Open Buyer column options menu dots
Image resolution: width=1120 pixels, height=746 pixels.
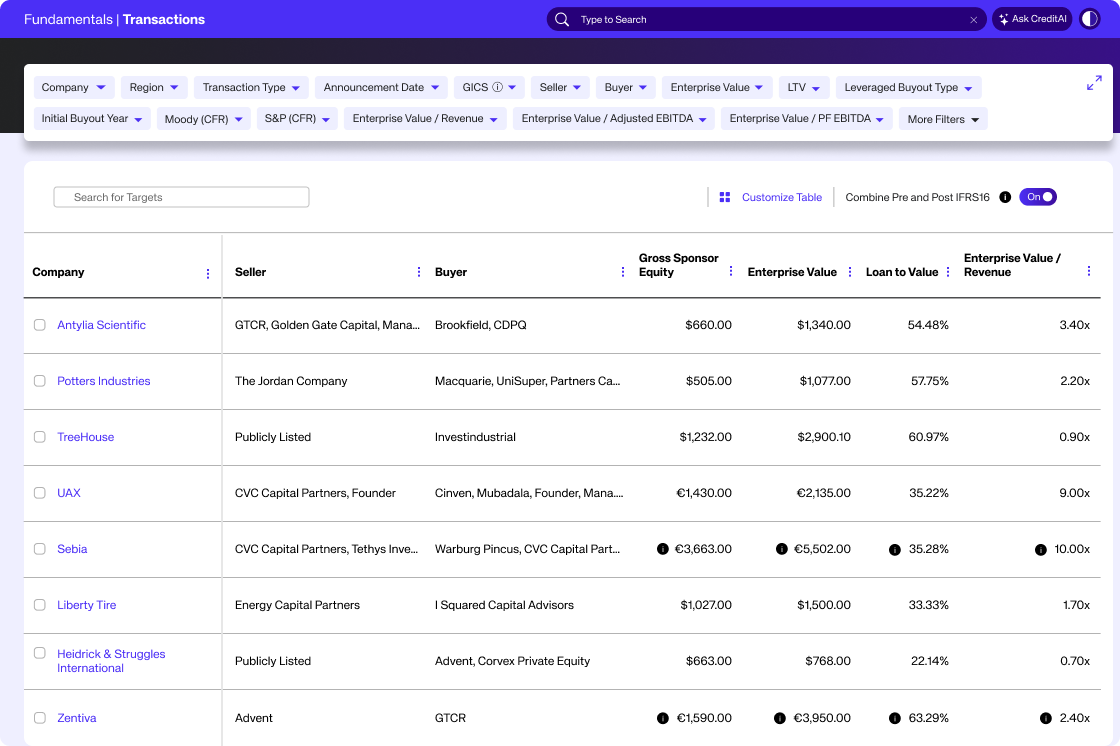pyautogui.click(x=623, y=272)
